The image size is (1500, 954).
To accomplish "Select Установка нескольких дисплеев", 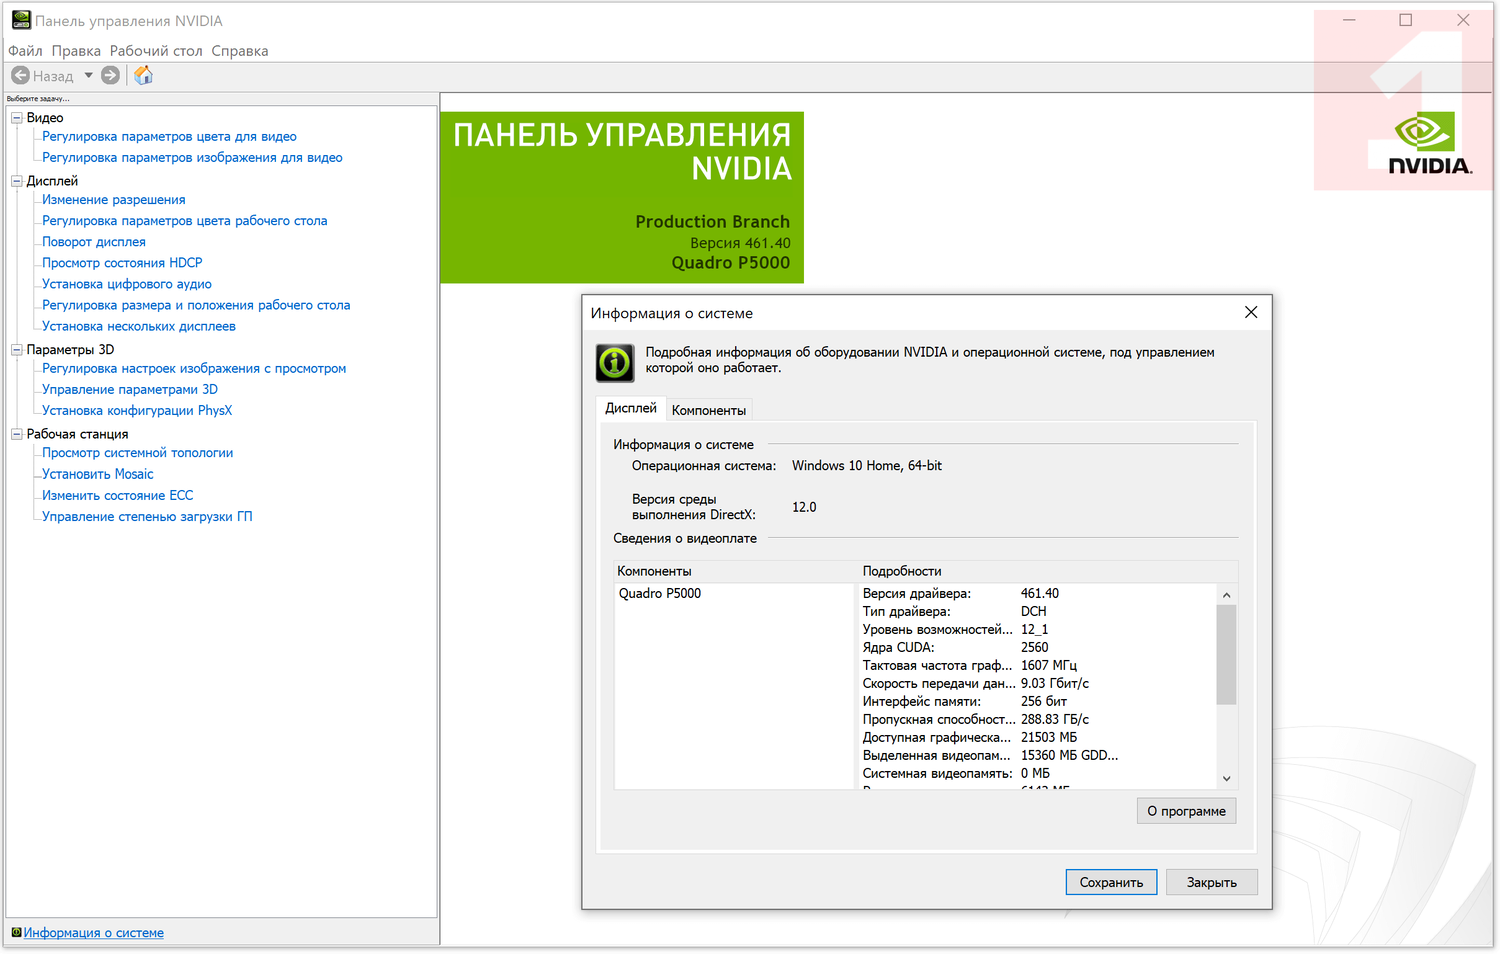I will click(139, 326).
